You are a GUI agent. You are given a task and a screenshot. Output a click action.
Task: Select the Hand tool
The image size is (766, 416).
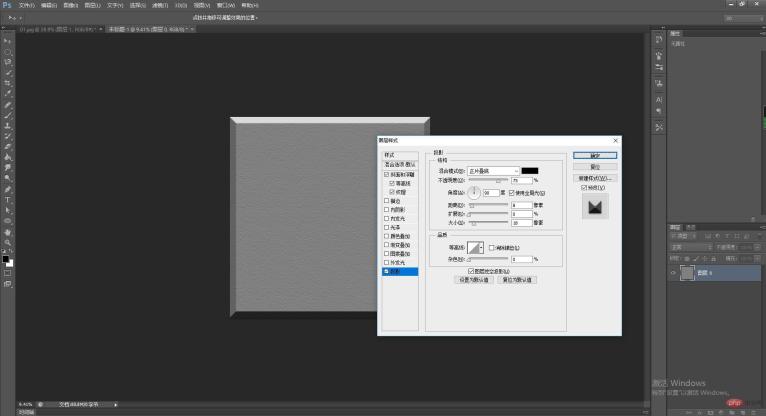8,232
